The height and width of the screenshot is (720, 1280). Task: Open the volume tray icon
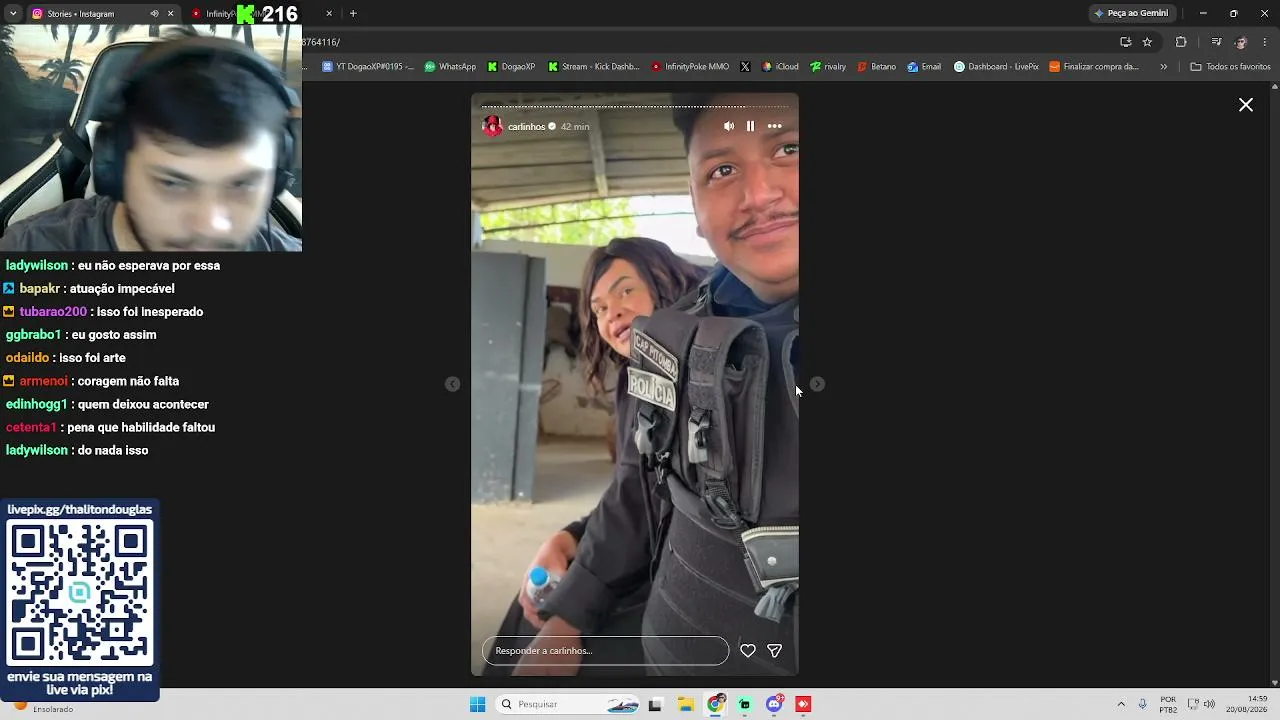(1209, 704)
